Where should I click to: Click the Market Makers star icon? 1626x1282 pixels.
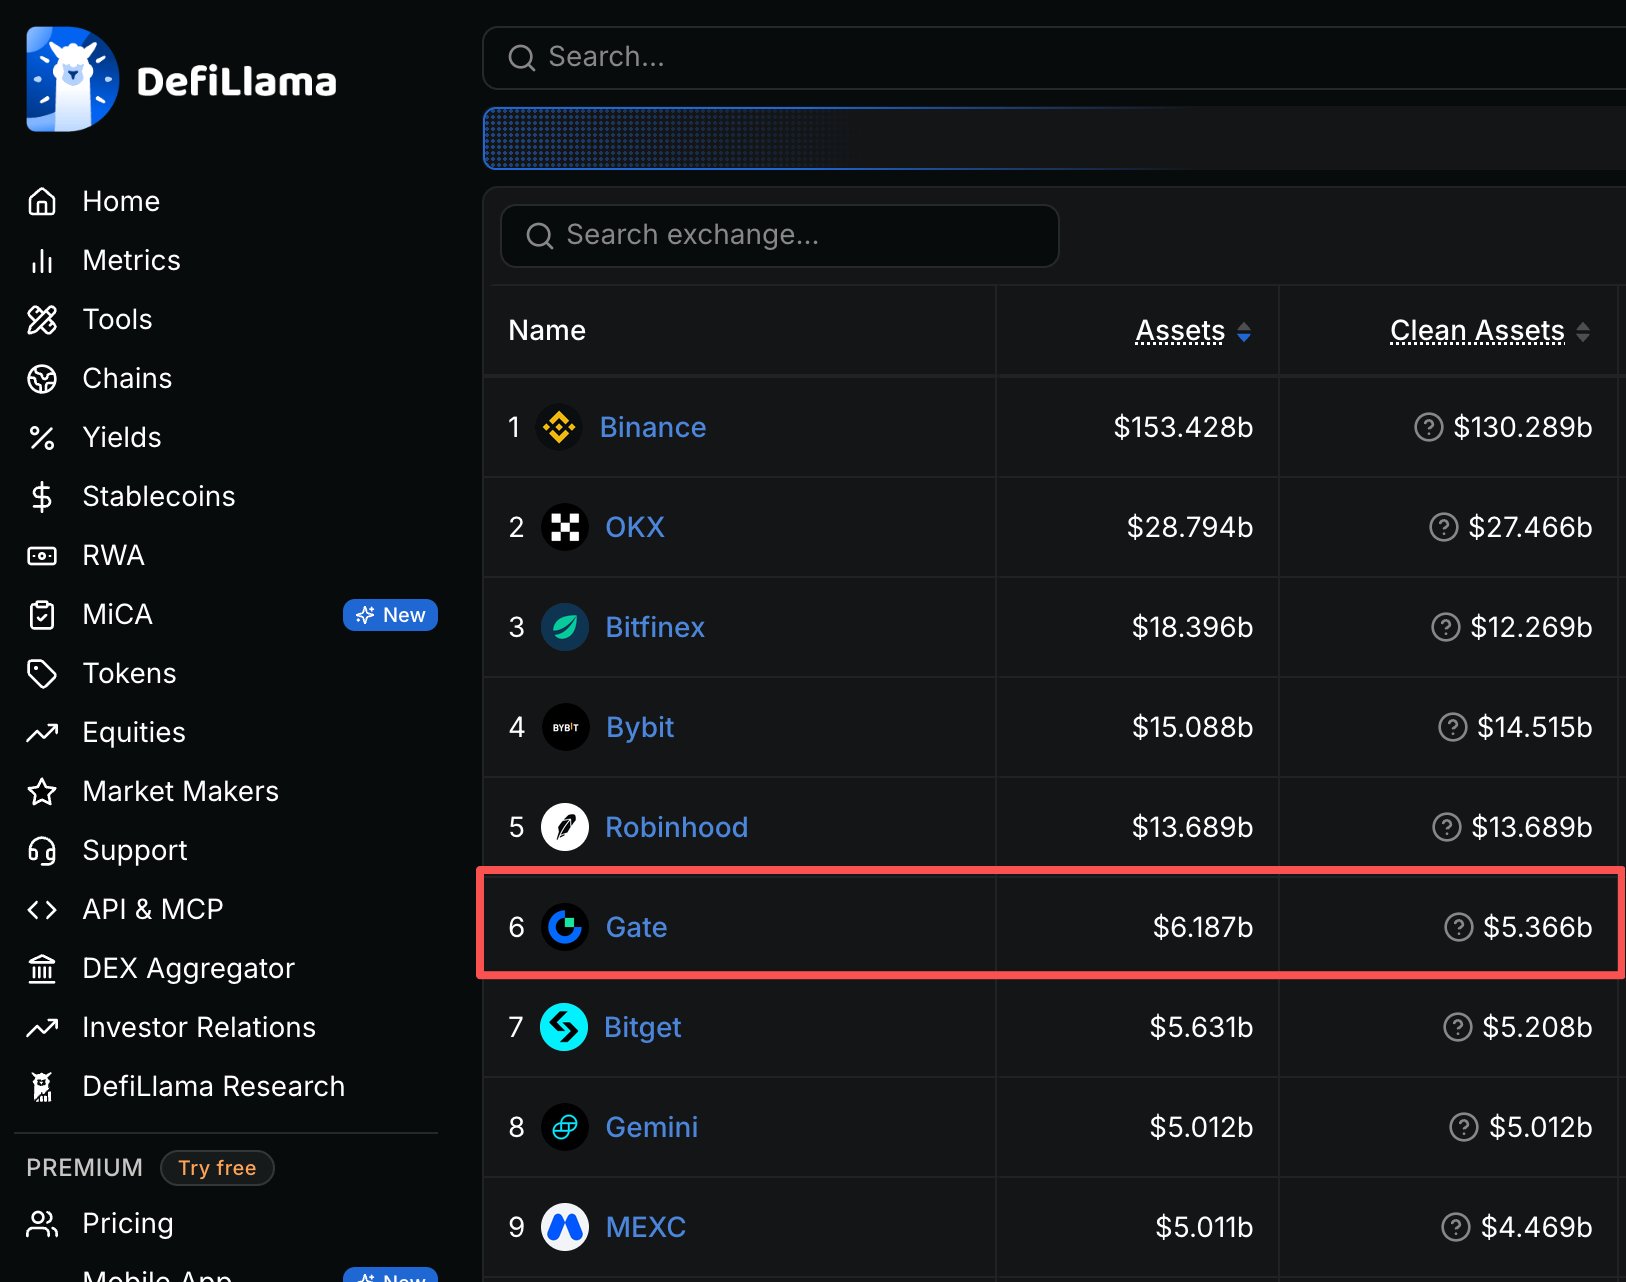pyautogui.click(x=42, y=791)
